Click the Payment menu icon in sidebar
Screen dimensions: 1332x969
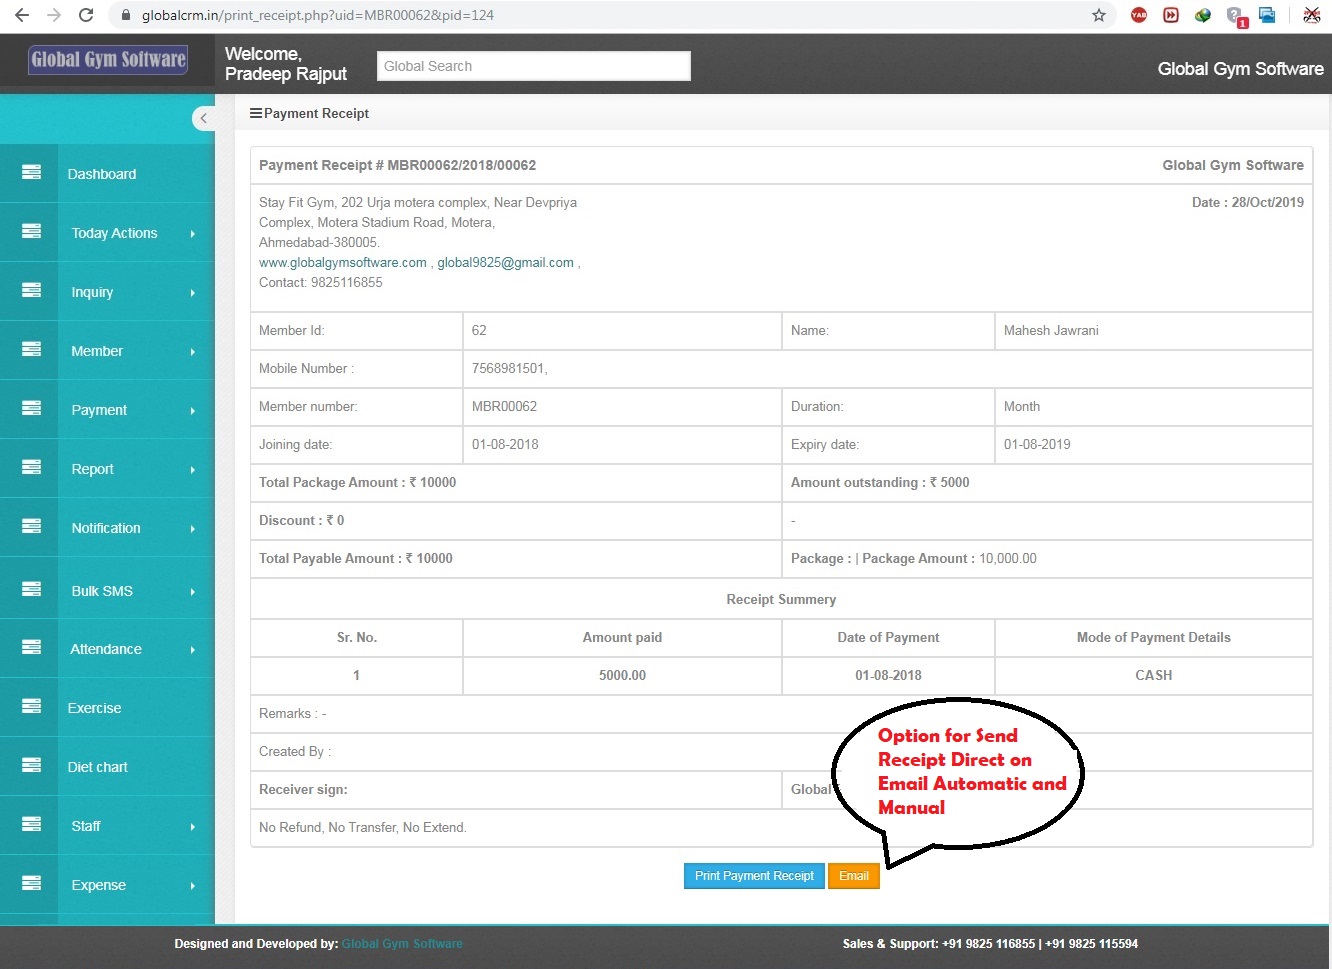(31, 410)
